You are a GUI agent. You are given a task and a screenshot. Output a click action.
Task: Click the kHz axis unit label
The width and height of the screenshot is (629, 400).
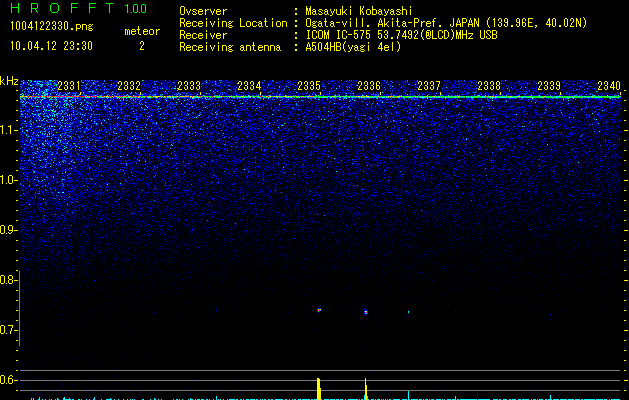(9, 81)
